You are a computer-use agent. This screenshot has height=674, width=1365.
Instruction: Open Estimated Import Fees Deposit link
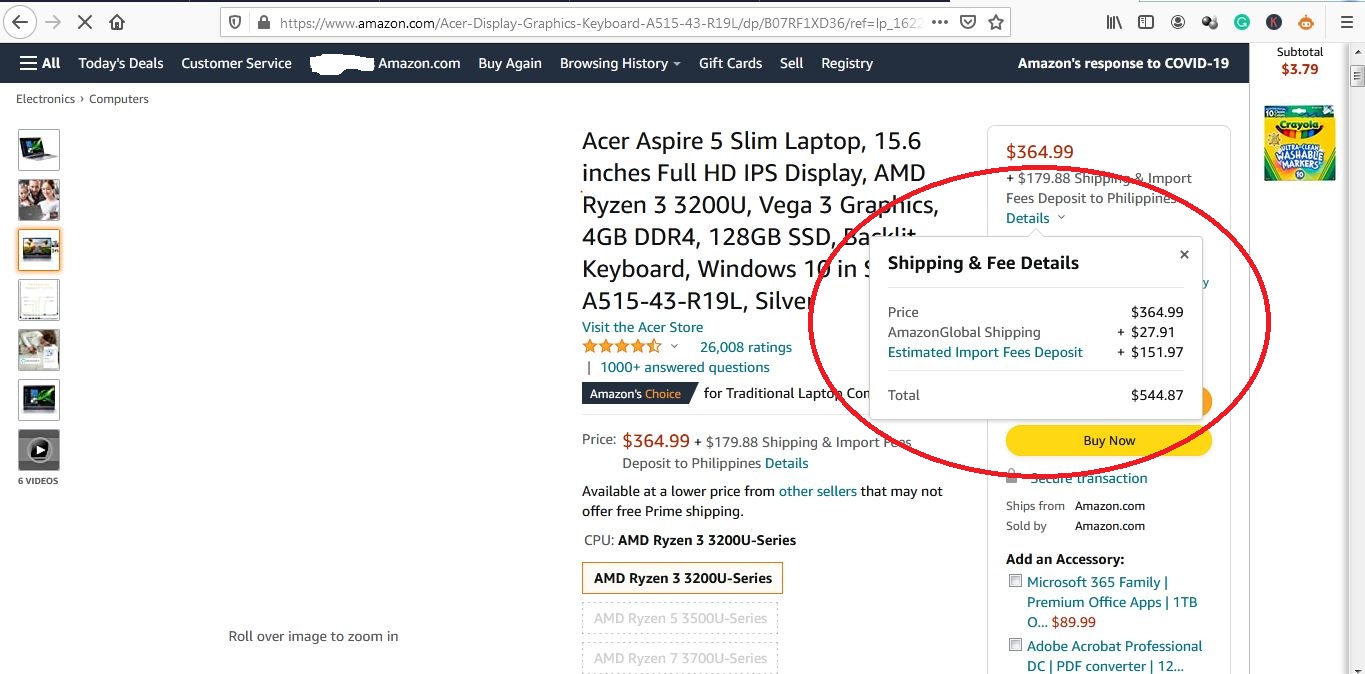[985, 352]
